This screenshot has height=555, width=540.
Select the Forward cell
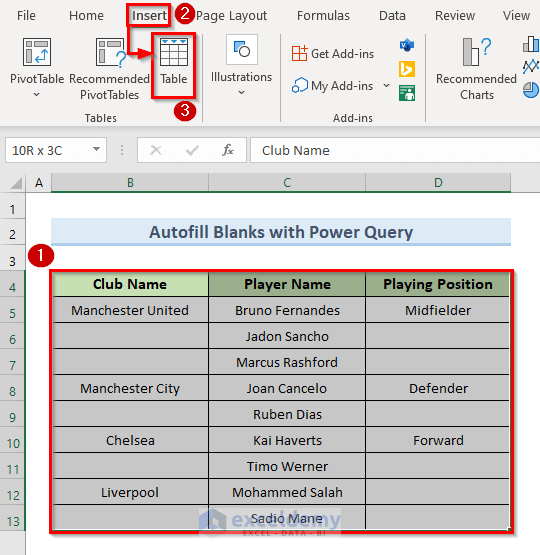click(438, 440)
